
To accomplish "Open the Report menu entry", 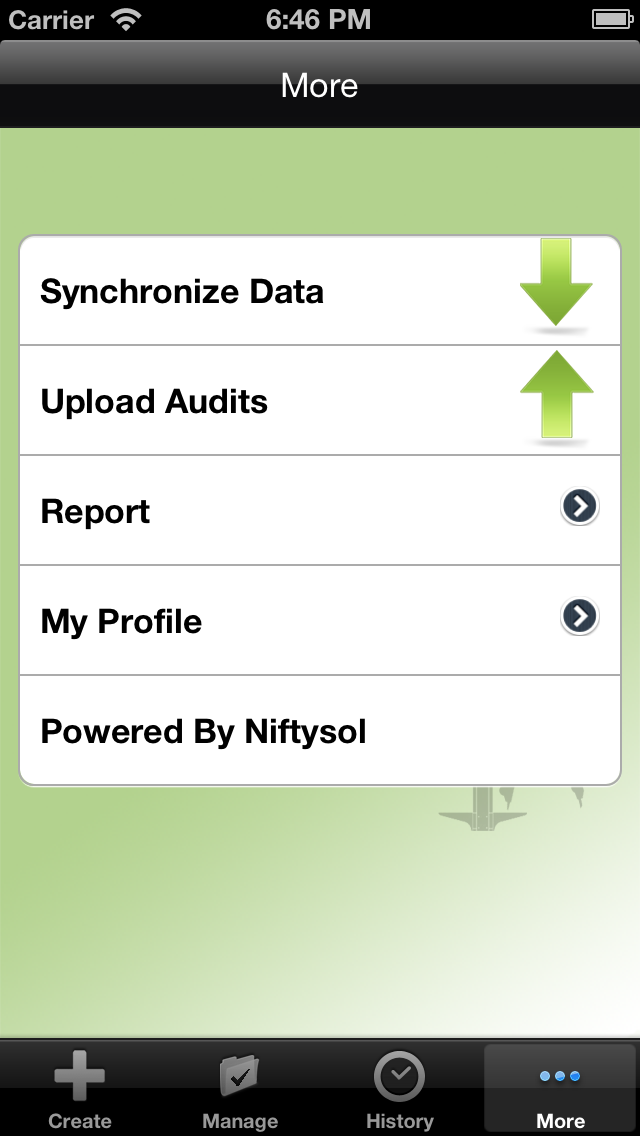I will [x=95, y=512].
